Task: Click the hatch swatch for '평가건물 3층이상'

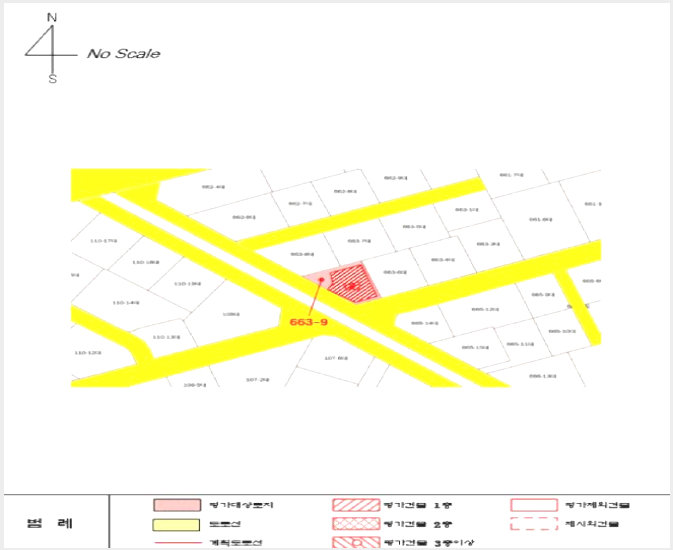Action: point(356,542)
